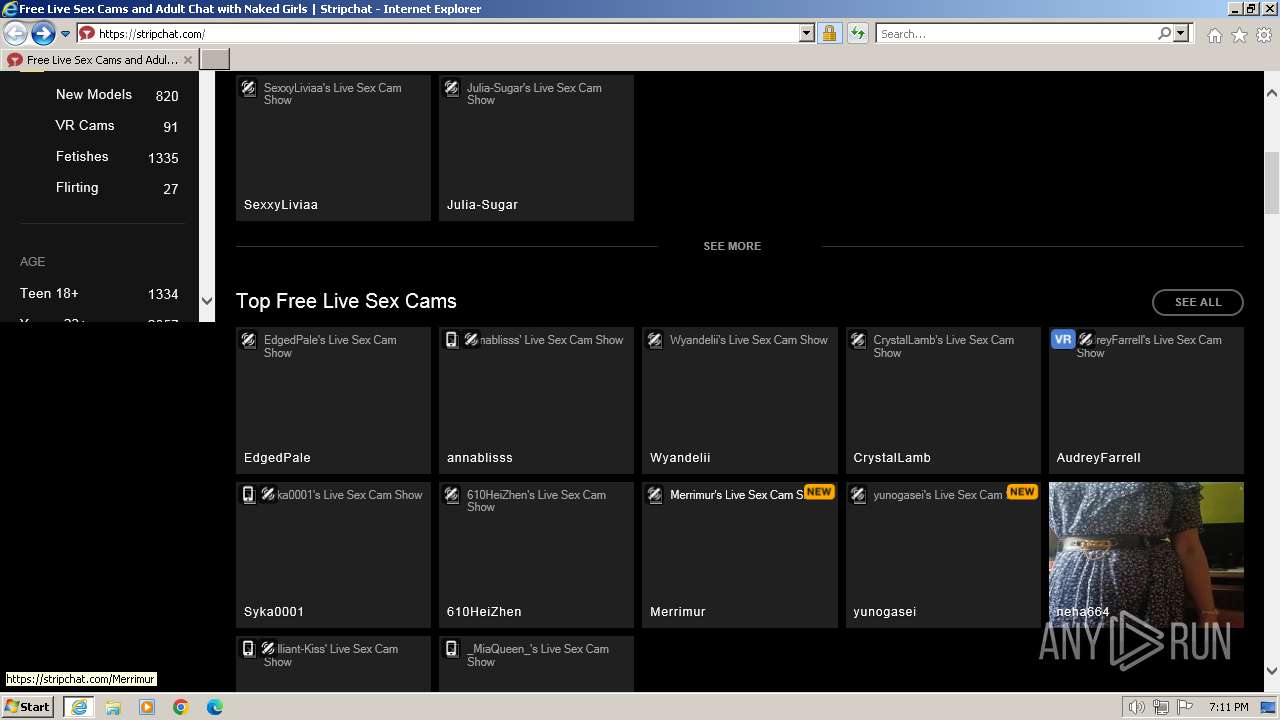Open the recent pages dropdown beside Forward
The width and height of the screenshot is (1280, 720).
(66, 34)
